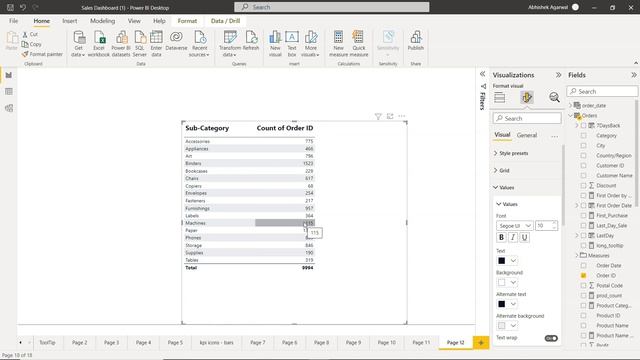The height and width of the screenshot is (360, 640).
Task: Toggle Bold for values
Action: (501, 238)
